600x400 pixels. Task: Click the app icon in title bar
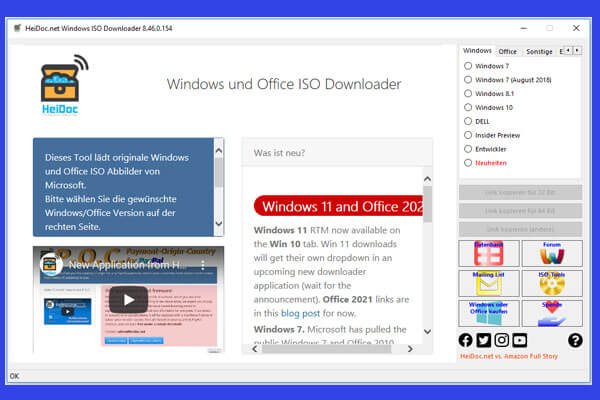17,28
